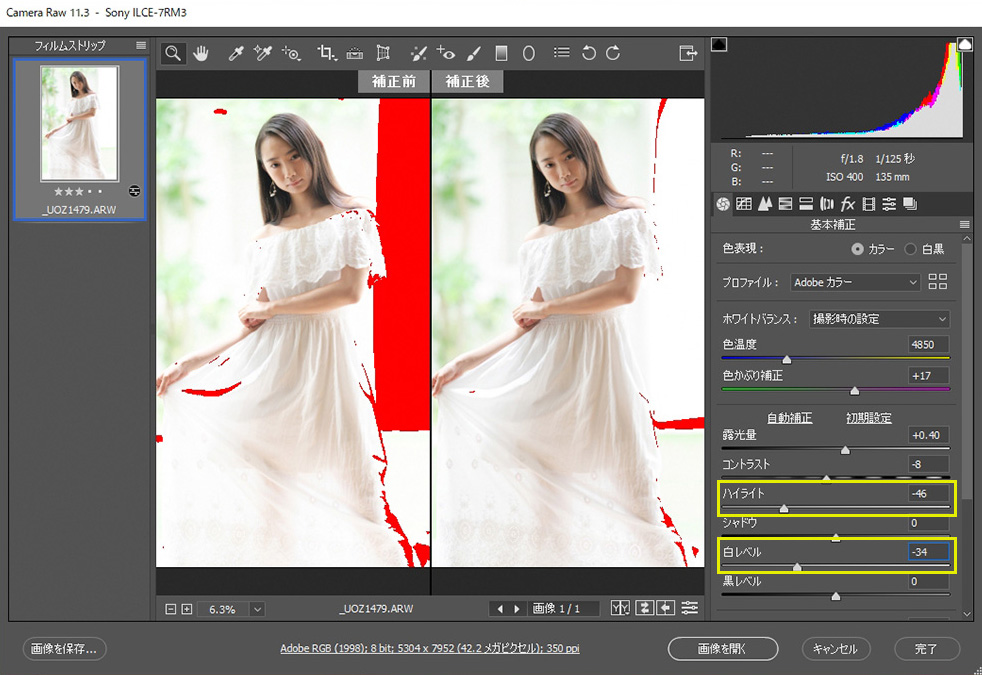Screen dimensions: 982x675
Task: Rotate image counterclockwise
Action: (x=589, y=53)
